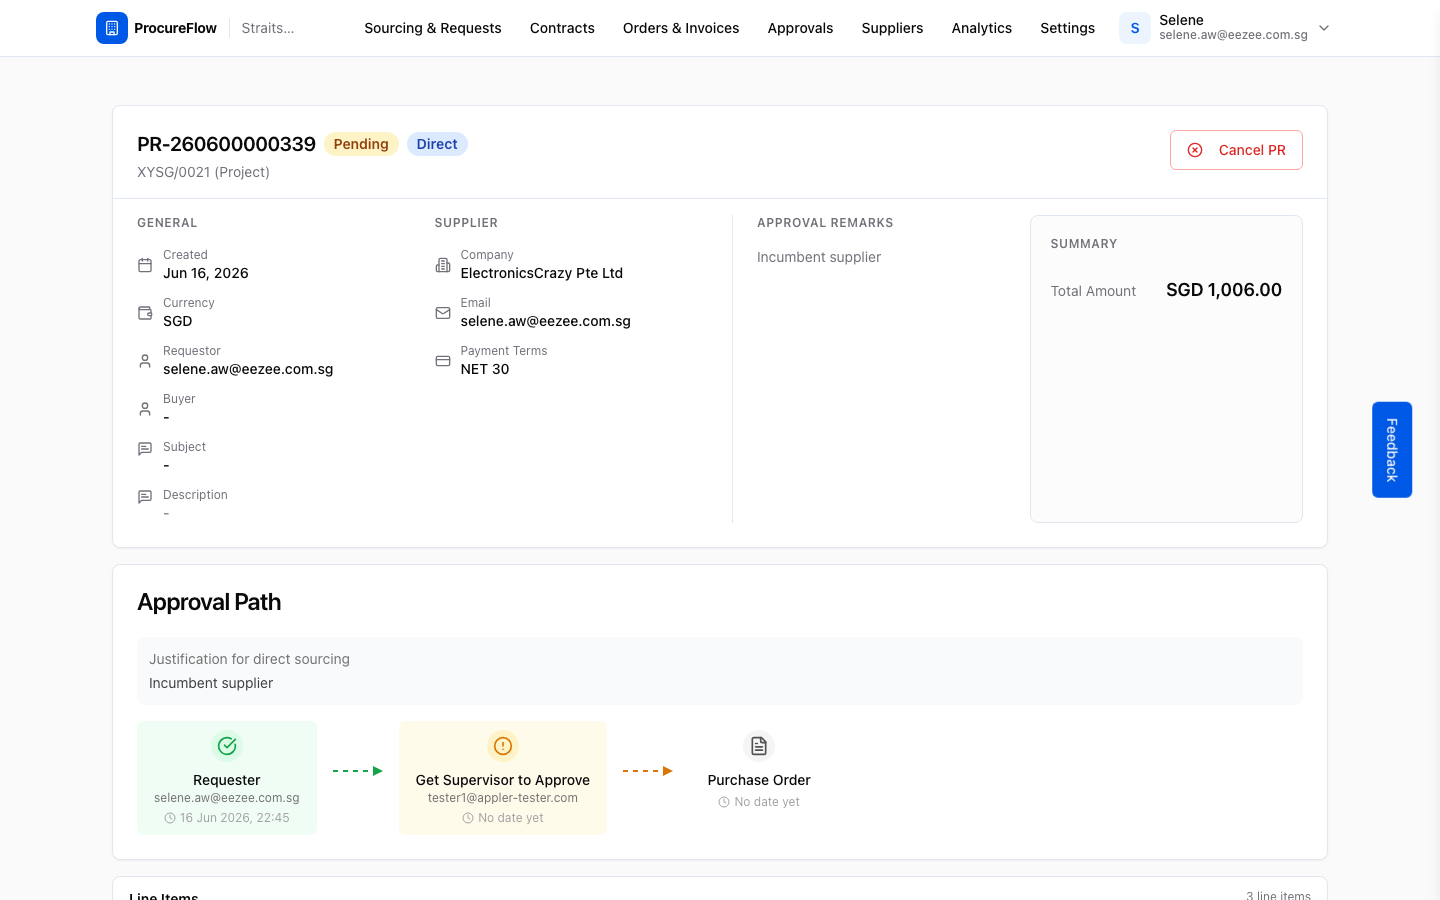1440x900 pixels.
Task: Cancel this purchase request
Action: click(x=1236, y=150)
